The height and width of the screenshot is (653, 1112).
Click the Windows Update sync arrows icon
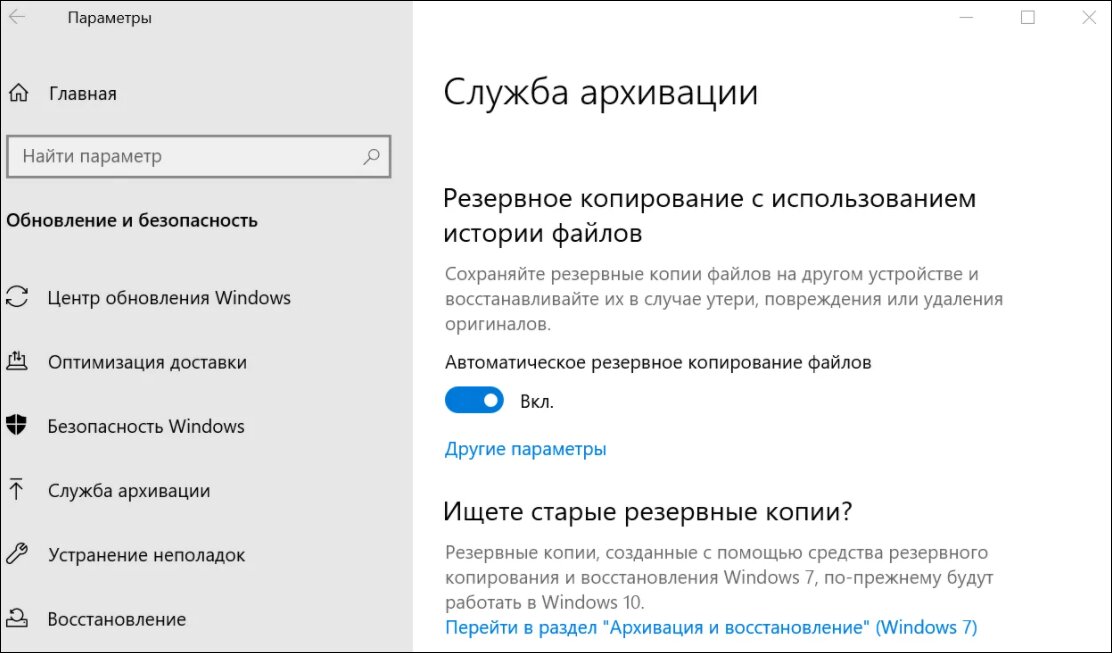coord(17,297)
